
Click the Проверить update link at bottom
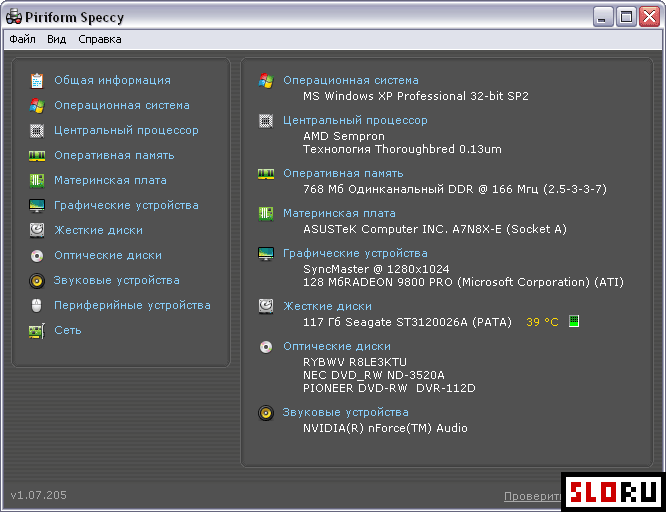coord(532,496)
